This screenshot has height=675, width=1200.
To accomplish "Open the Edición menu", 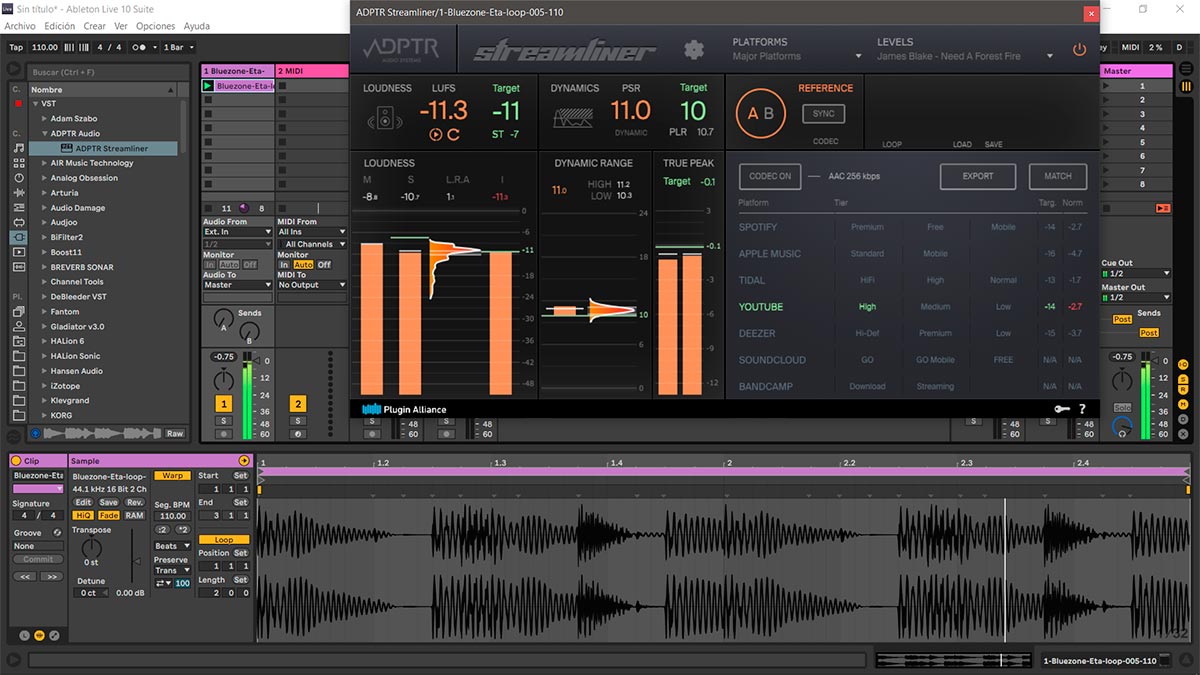I will point(60,26).
